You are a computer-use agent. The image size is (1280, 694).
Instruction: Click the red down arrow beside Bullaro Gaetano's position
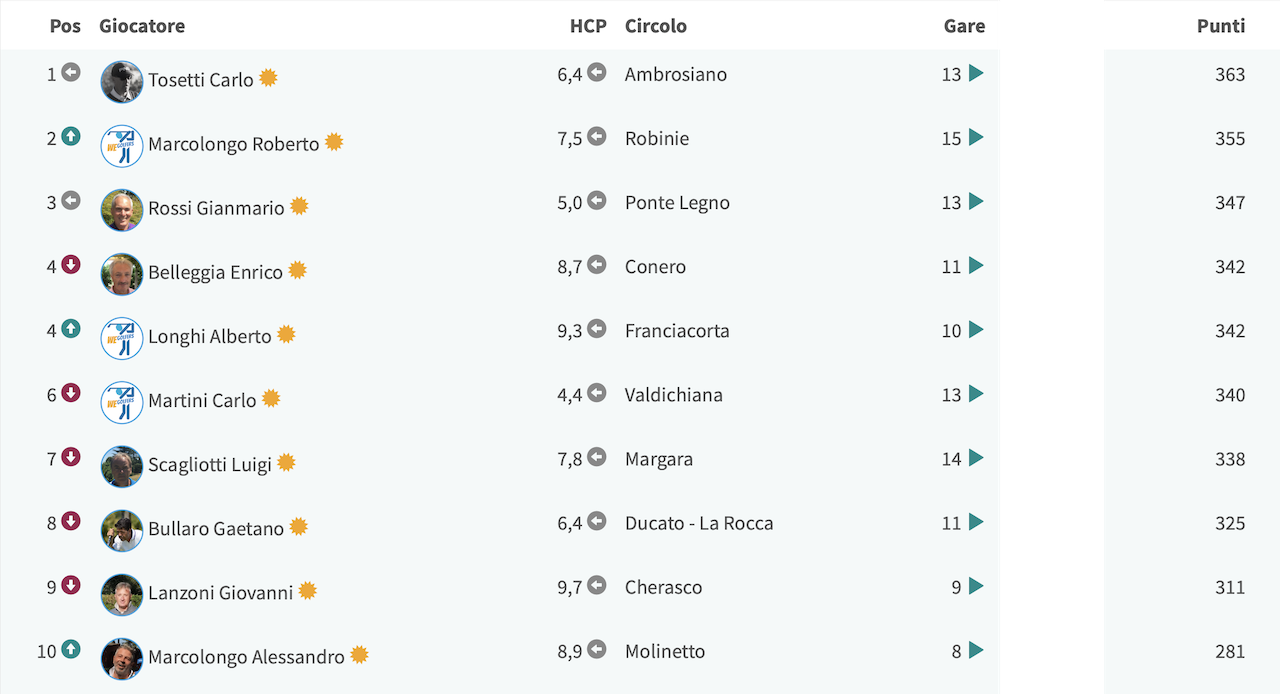71,521
